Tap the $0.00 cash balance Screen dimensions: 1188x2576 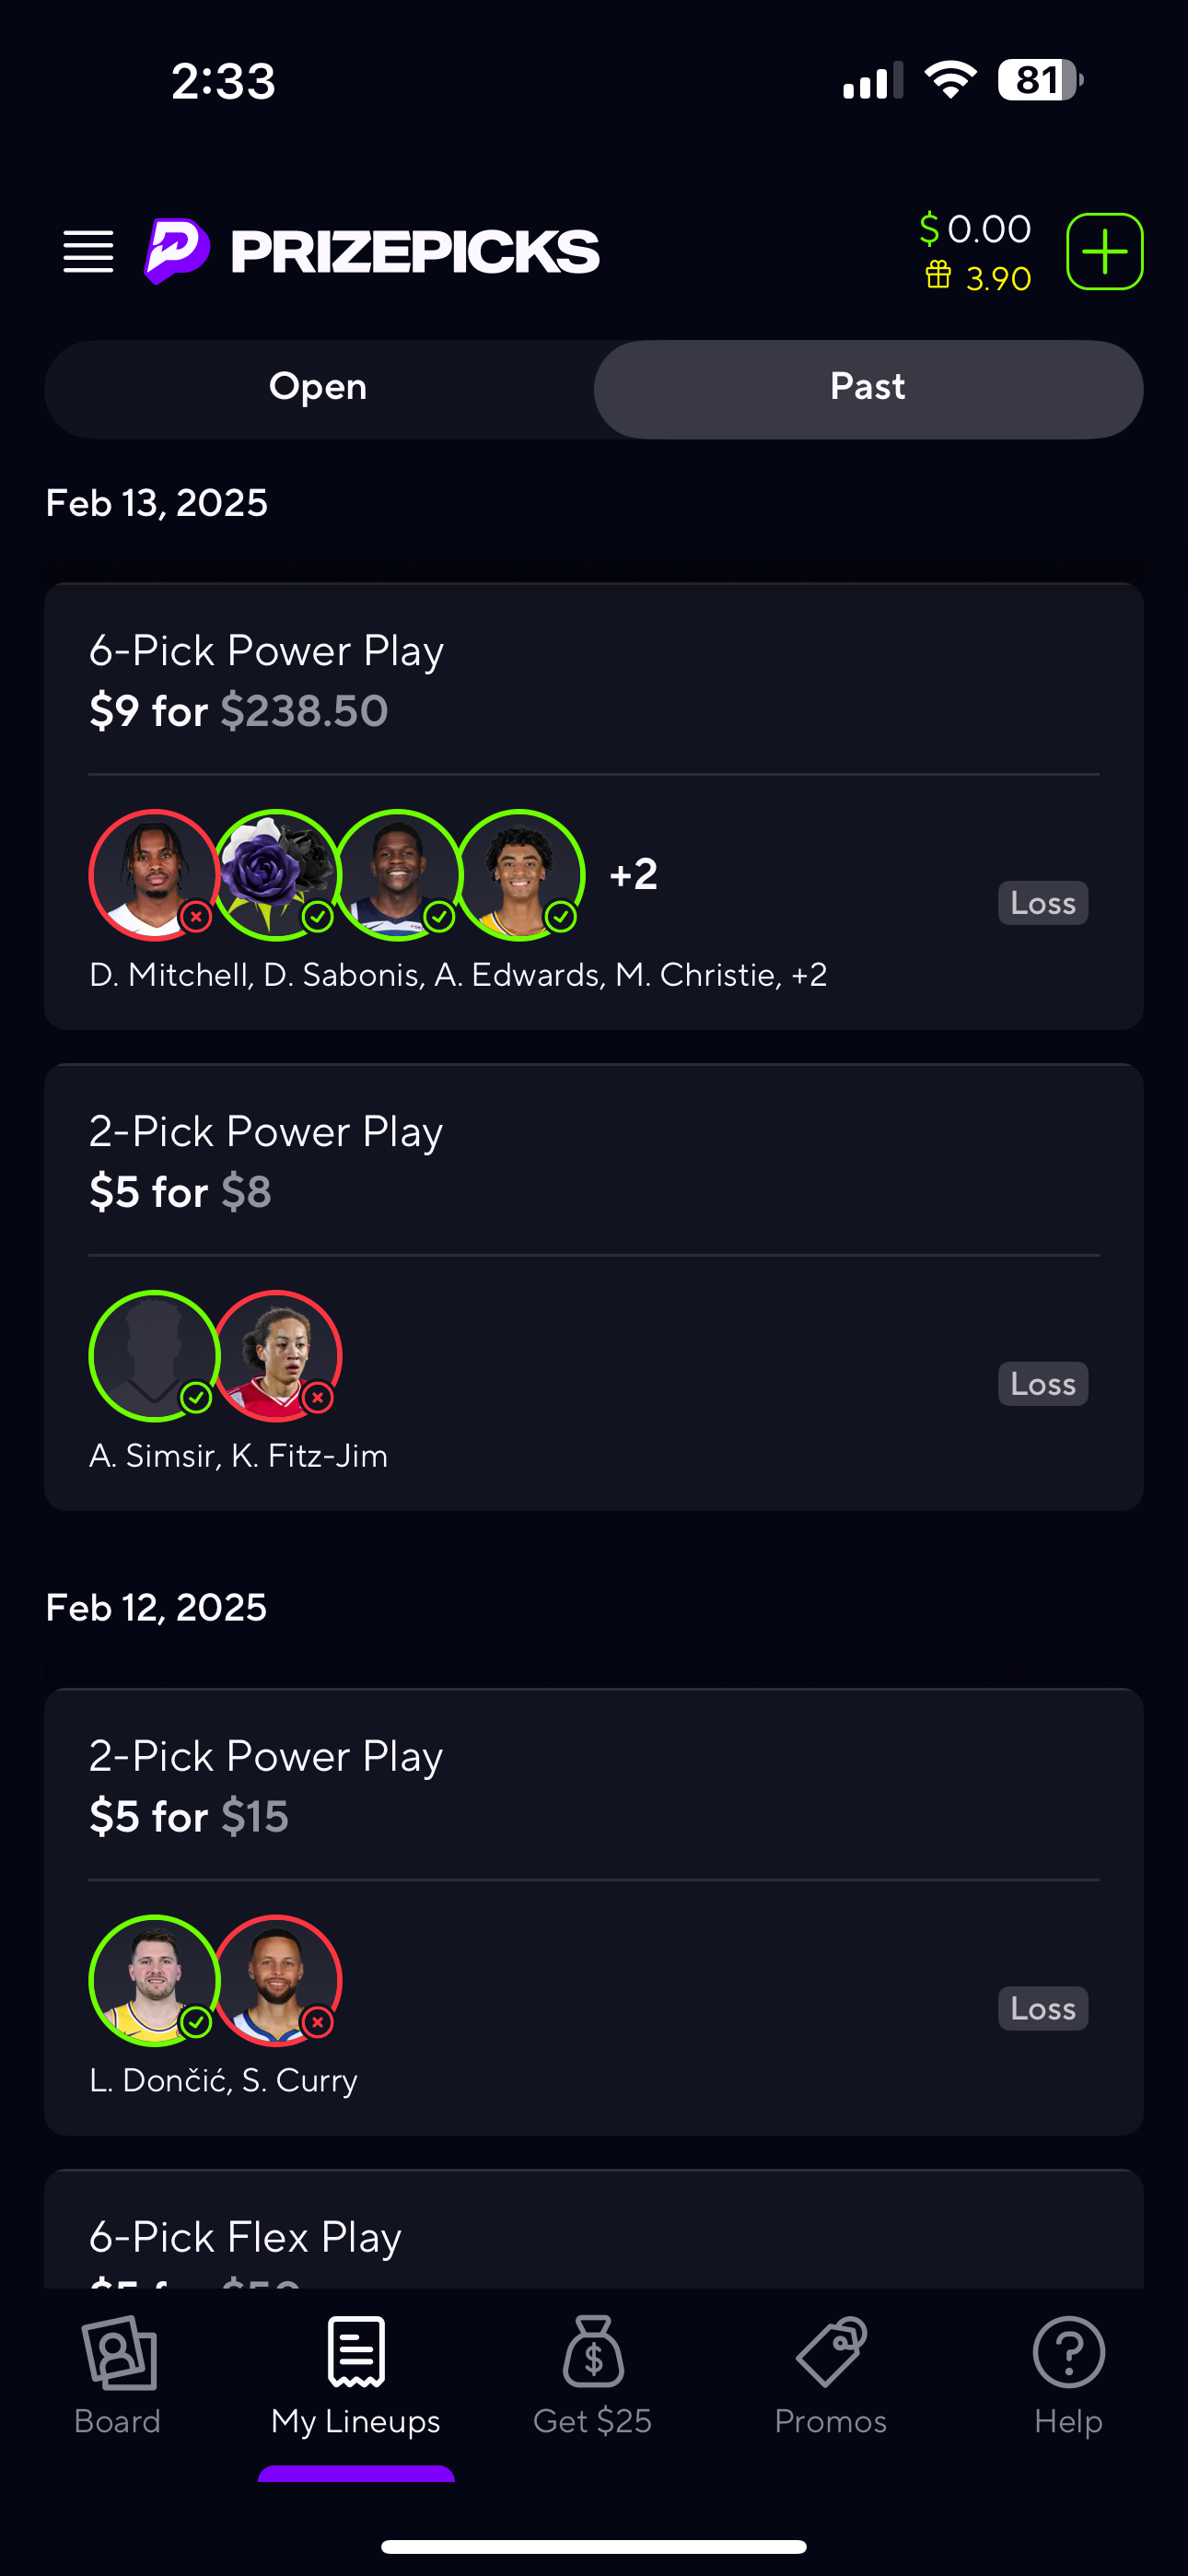(x=976, y=229)
